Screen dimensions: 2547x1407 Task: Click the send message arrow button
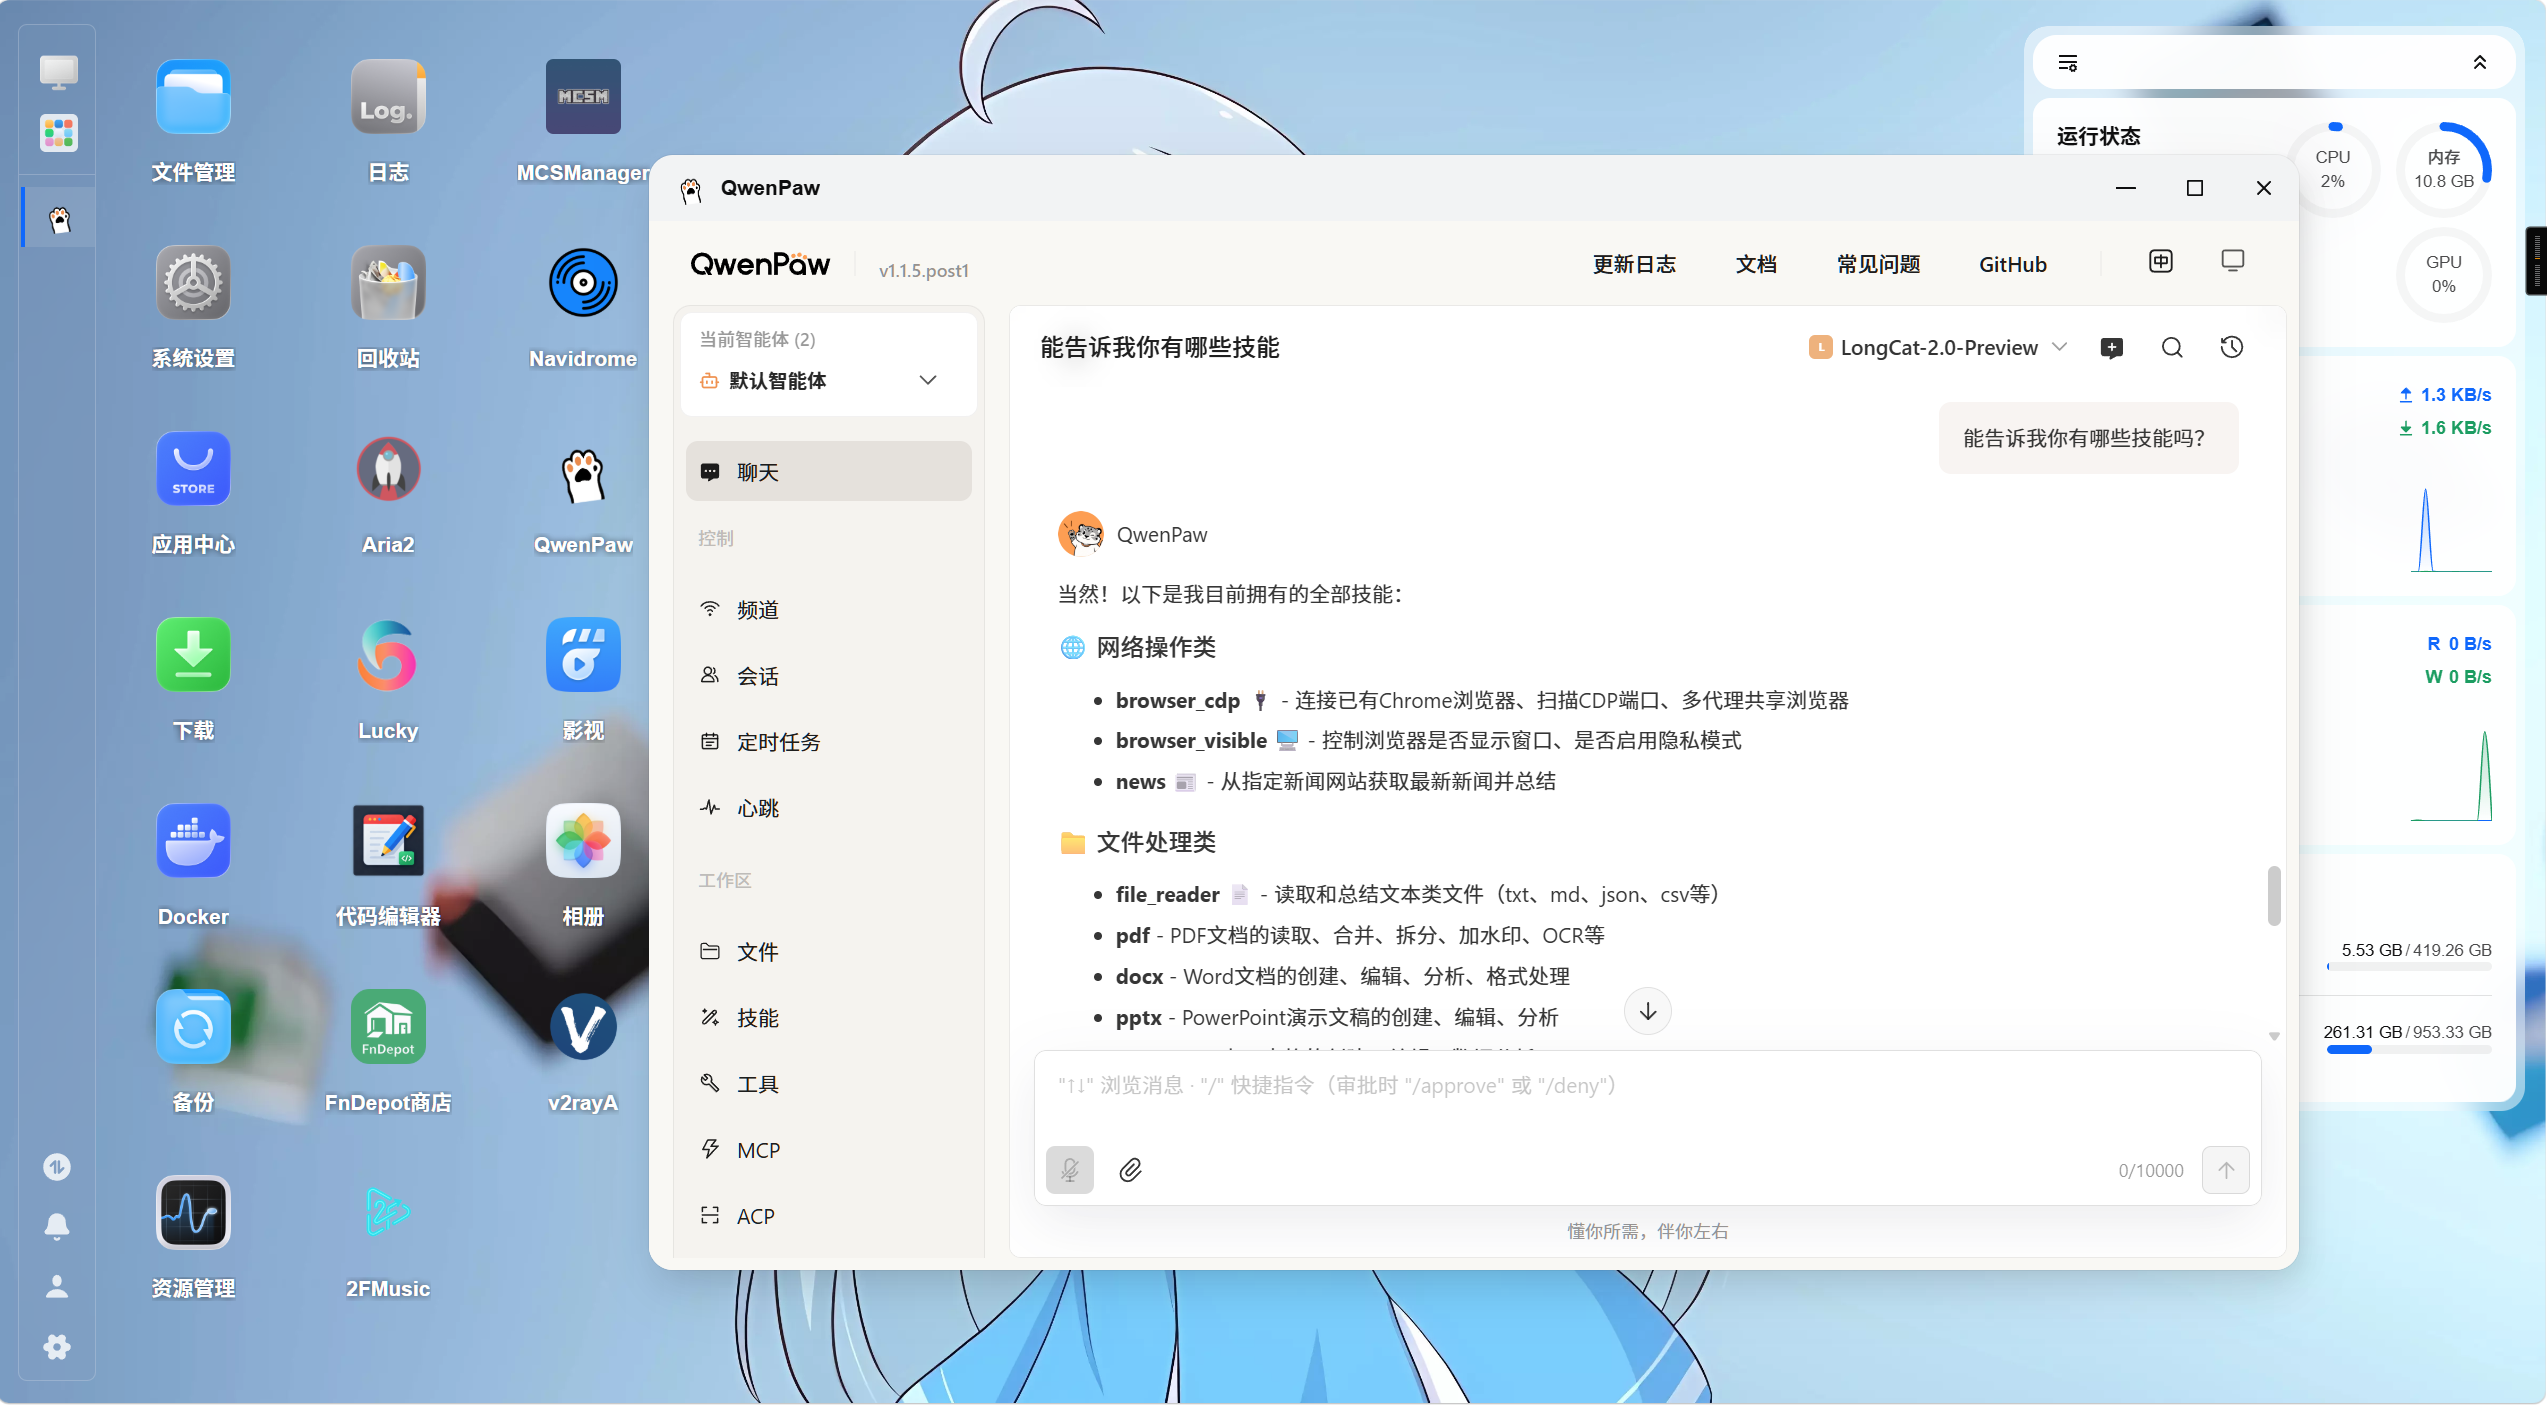[2226, 1170]
